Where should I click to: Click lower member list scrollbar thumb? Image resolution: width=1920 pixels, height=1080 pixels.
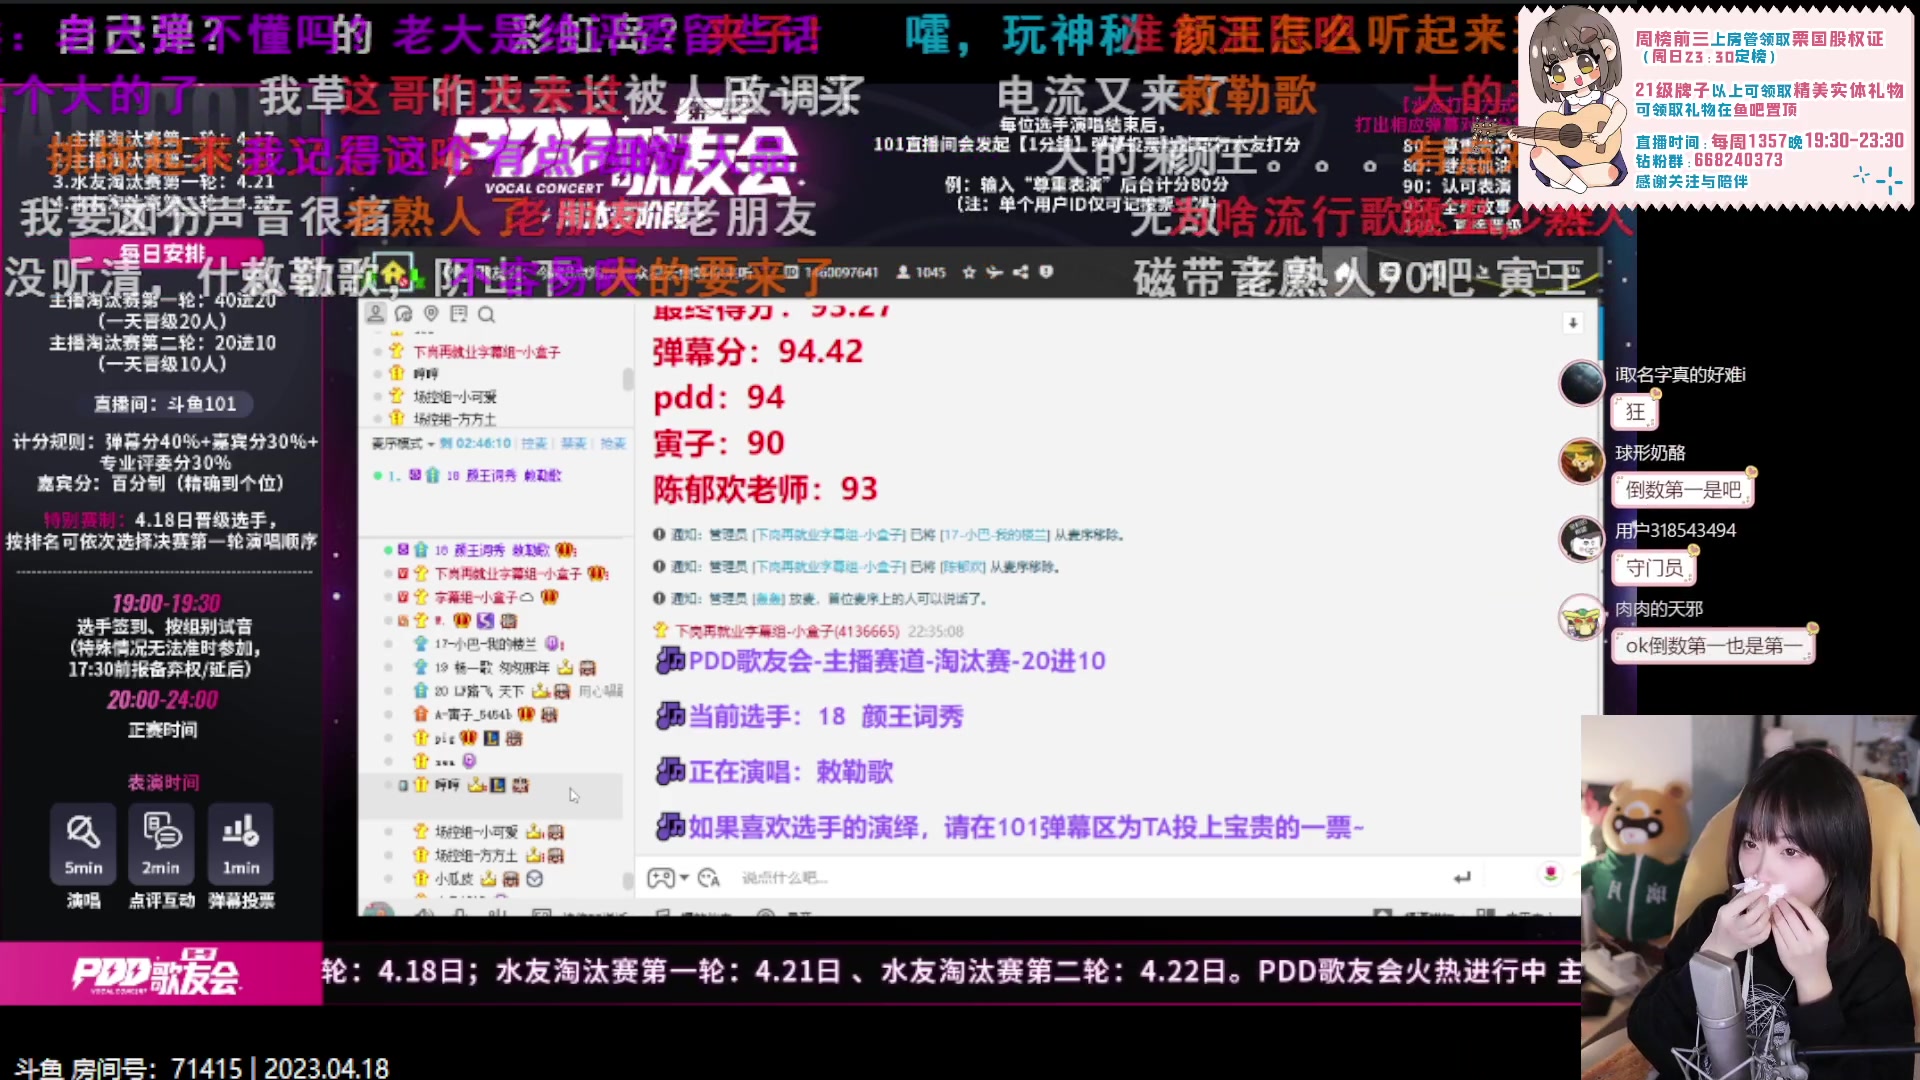(628, 880)
